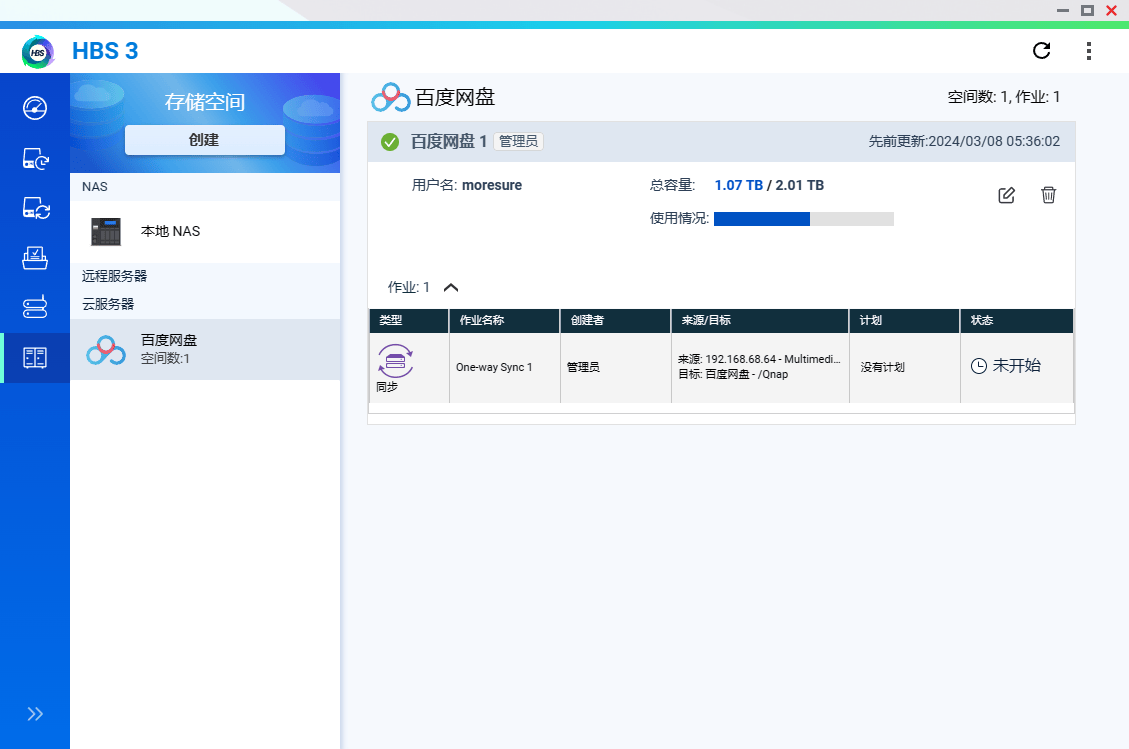Delete the 百度网盘 1 storage space
The width and height of the screenshot is (1129, 749).
pyautogui.click(x=1048, y=195)
